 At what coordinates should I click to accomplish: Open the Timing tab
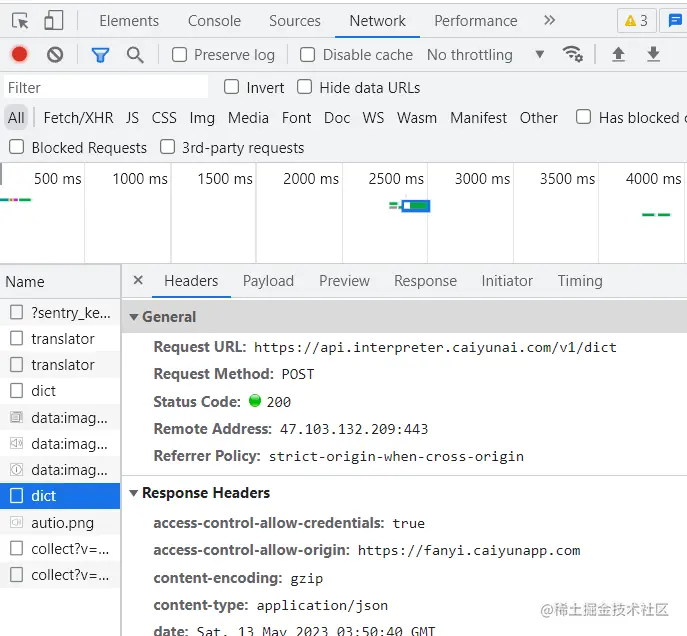tap(580, 281)
